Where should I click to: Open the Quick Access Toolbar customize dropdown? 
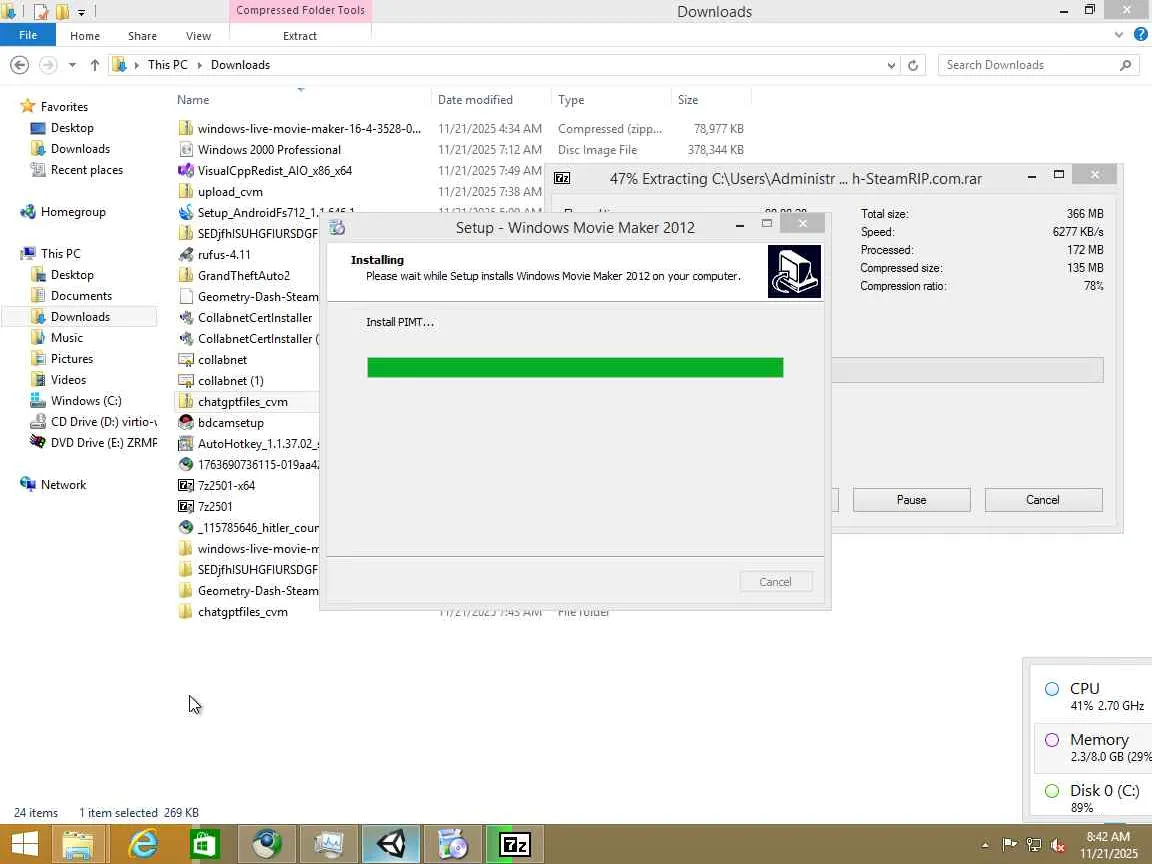pos(82,12)
